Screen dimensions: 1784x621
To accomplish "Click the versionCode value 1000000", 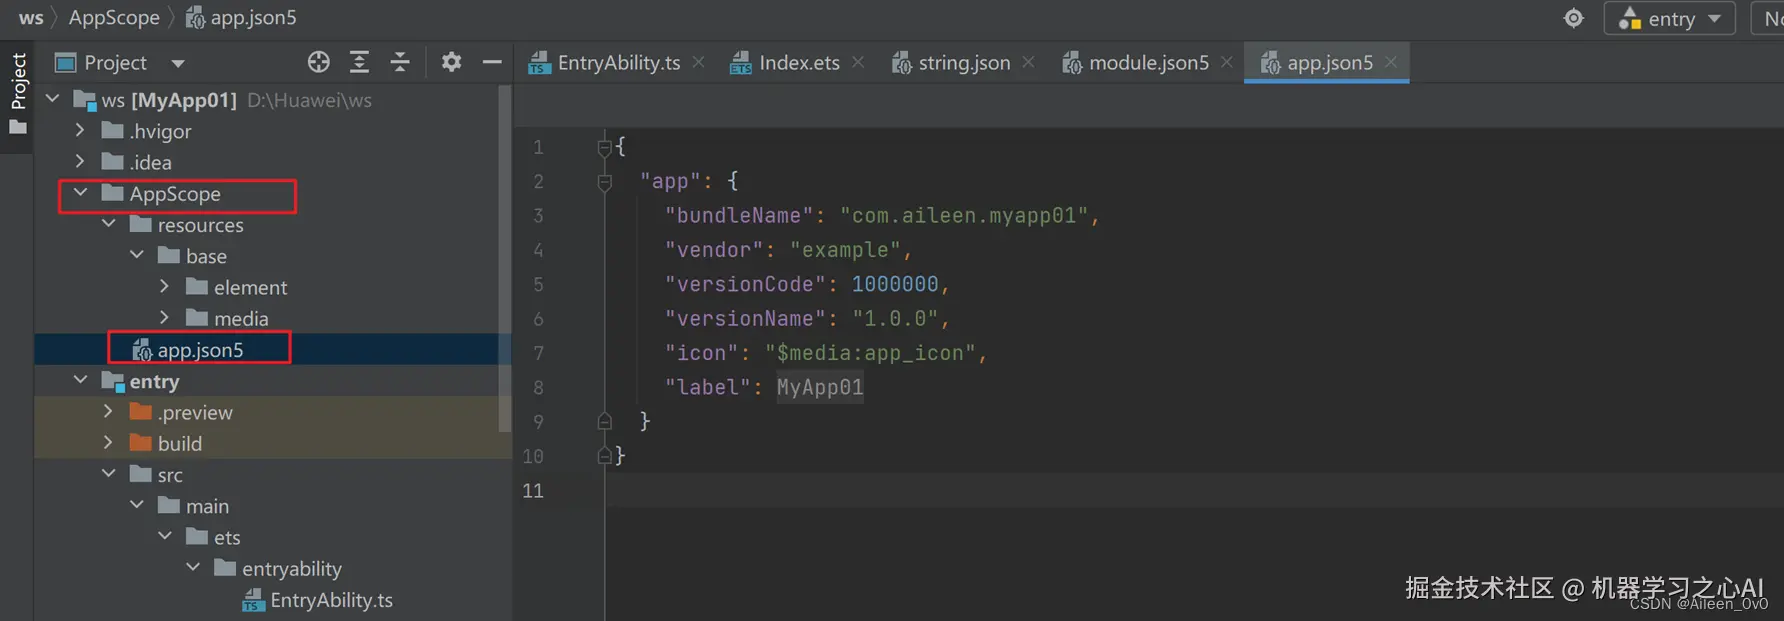I will click(895, 284).
